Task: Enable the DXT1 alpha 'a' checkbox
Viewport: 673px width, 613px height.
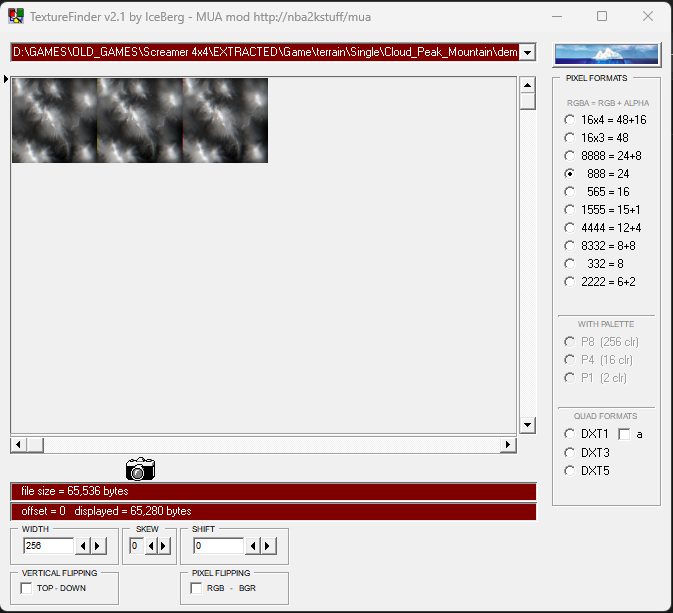Action: coord(624,434)
